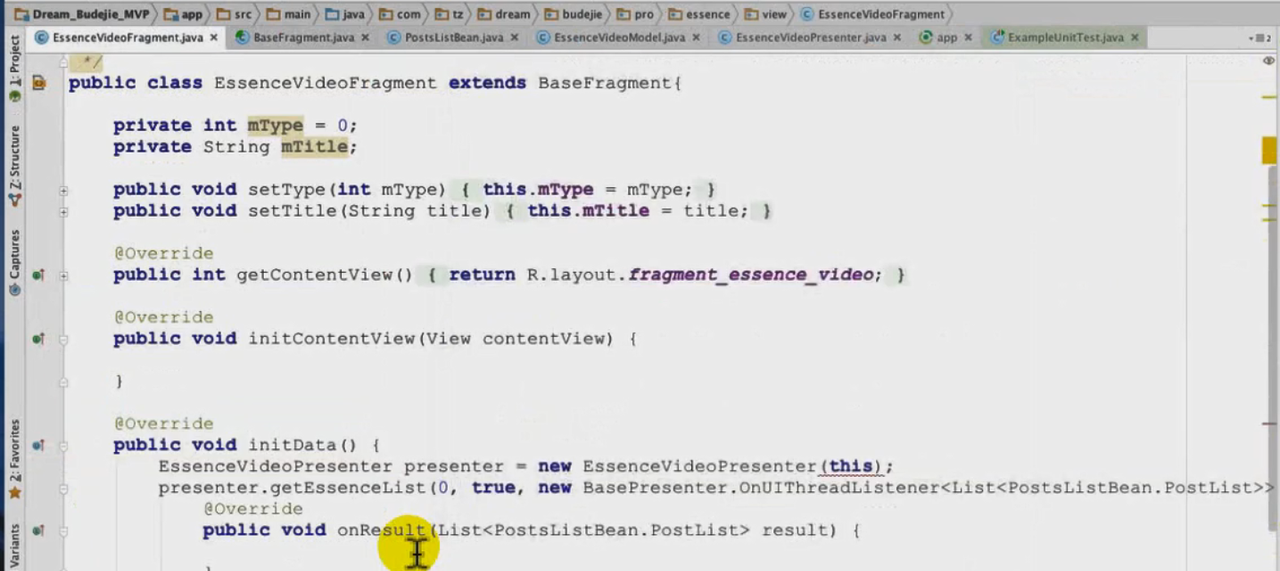This screenshot has height=571, width=1280.
Task: Click the class icon on PostsListBean.java tab
Action: tap(394, 38)
